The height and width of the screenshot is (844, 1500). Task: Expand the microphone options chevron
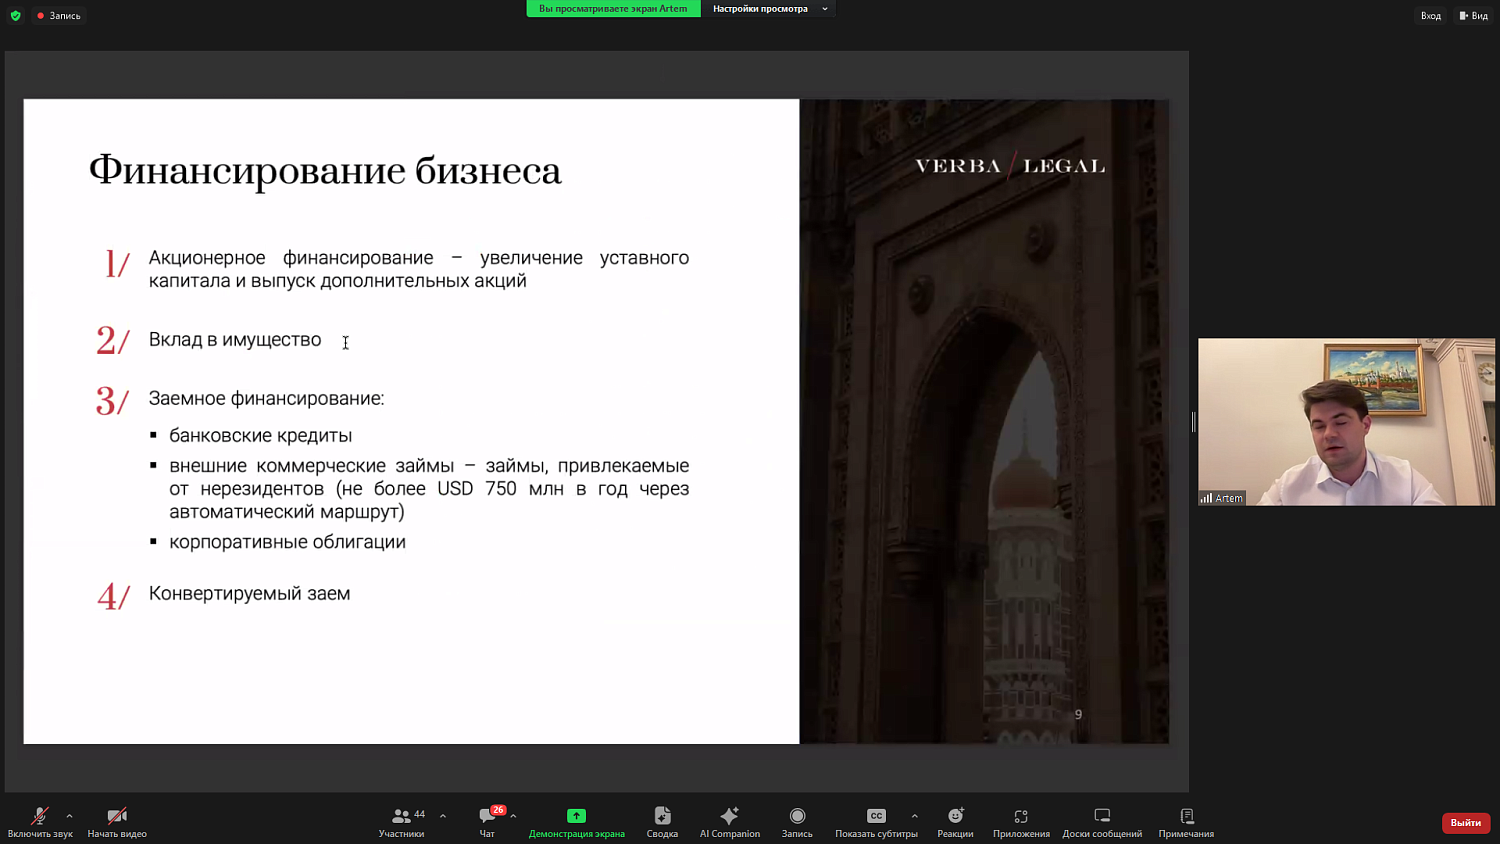68,815
